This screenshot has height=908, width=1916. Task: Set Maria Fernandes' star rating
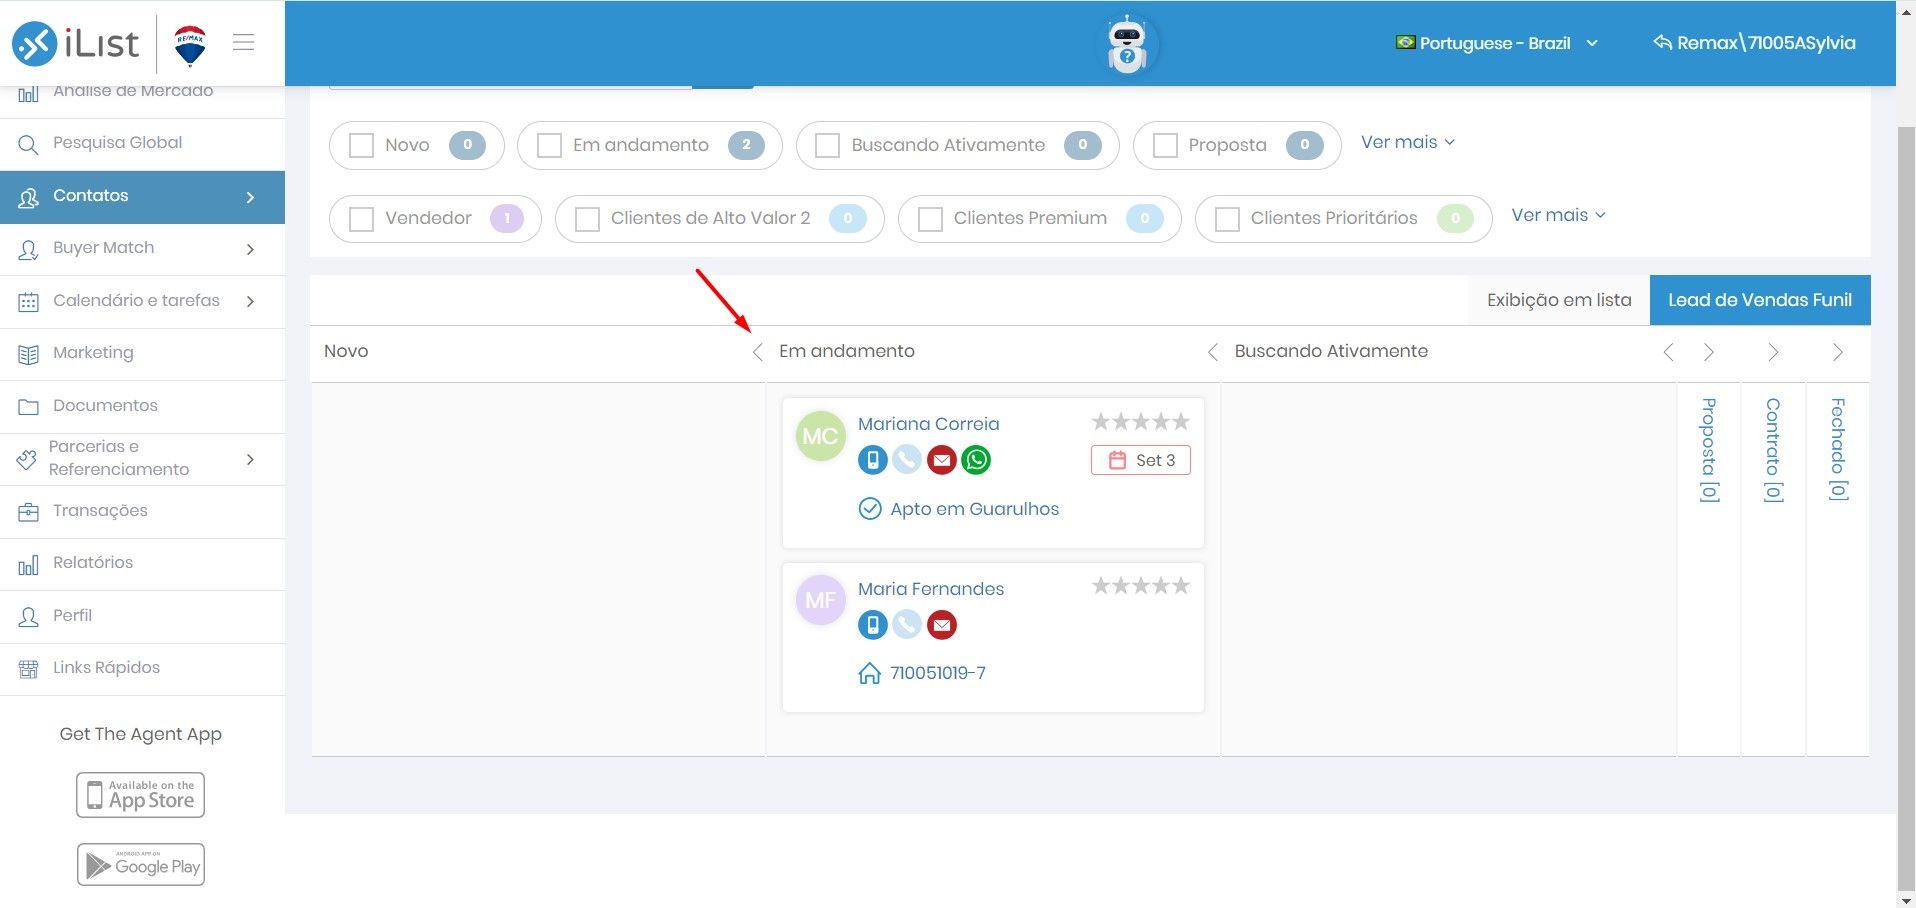[1141, 586]
